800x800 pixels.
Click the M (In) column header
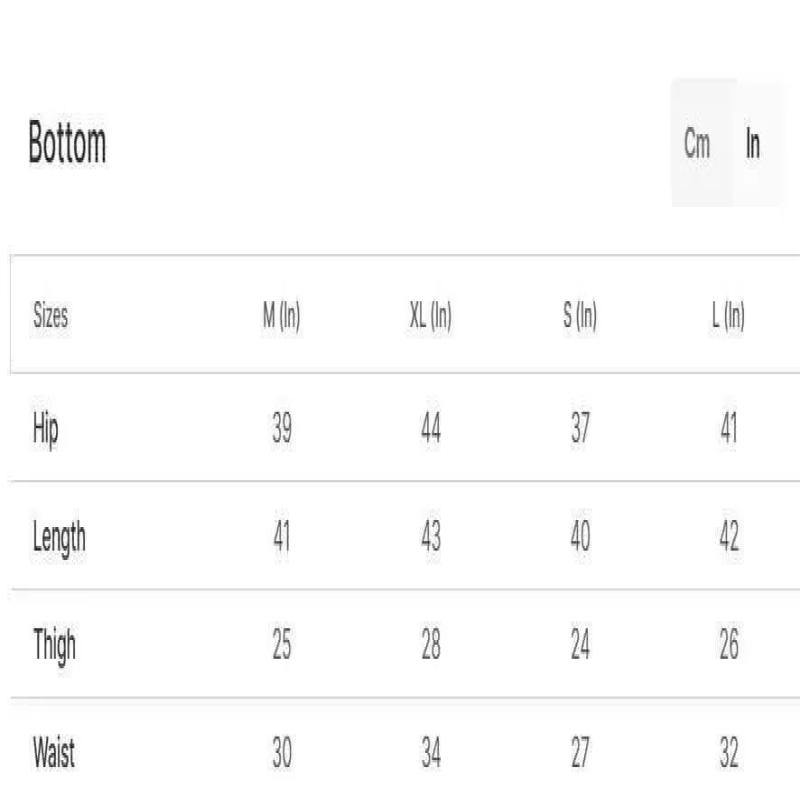pos(281,317)
